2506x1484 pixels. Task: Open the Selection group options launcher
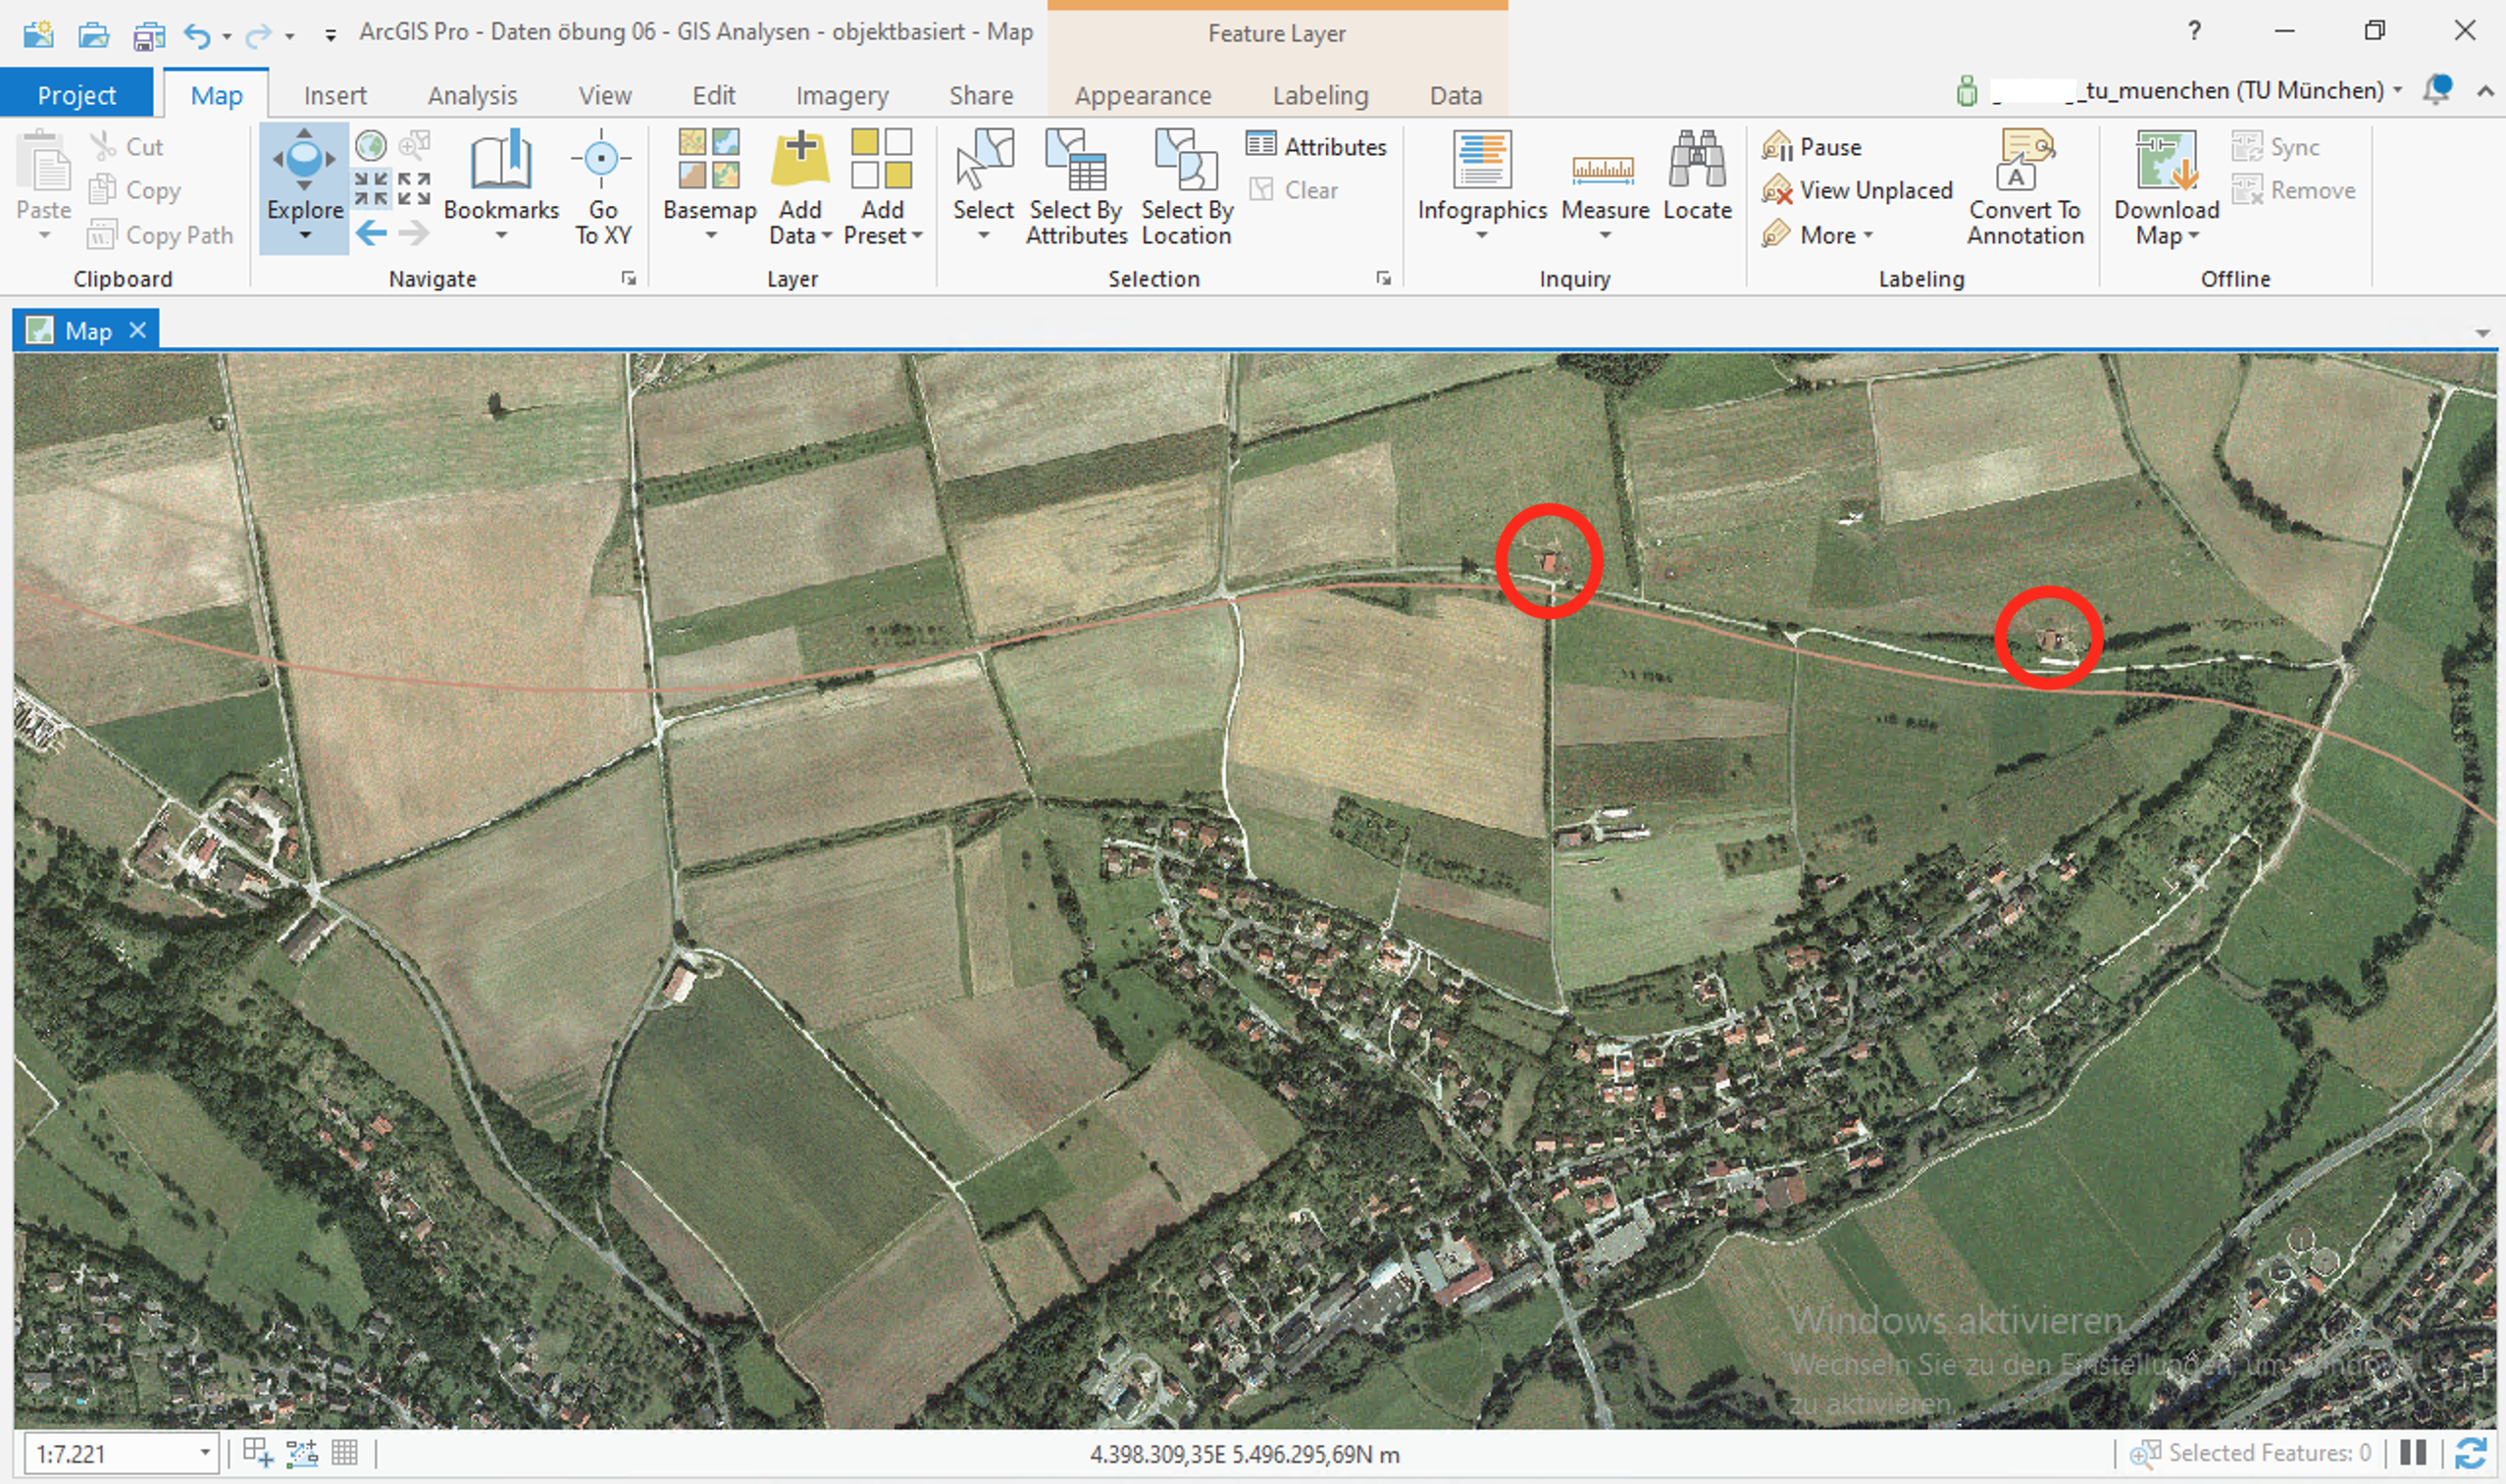[x=1383, y=279]
